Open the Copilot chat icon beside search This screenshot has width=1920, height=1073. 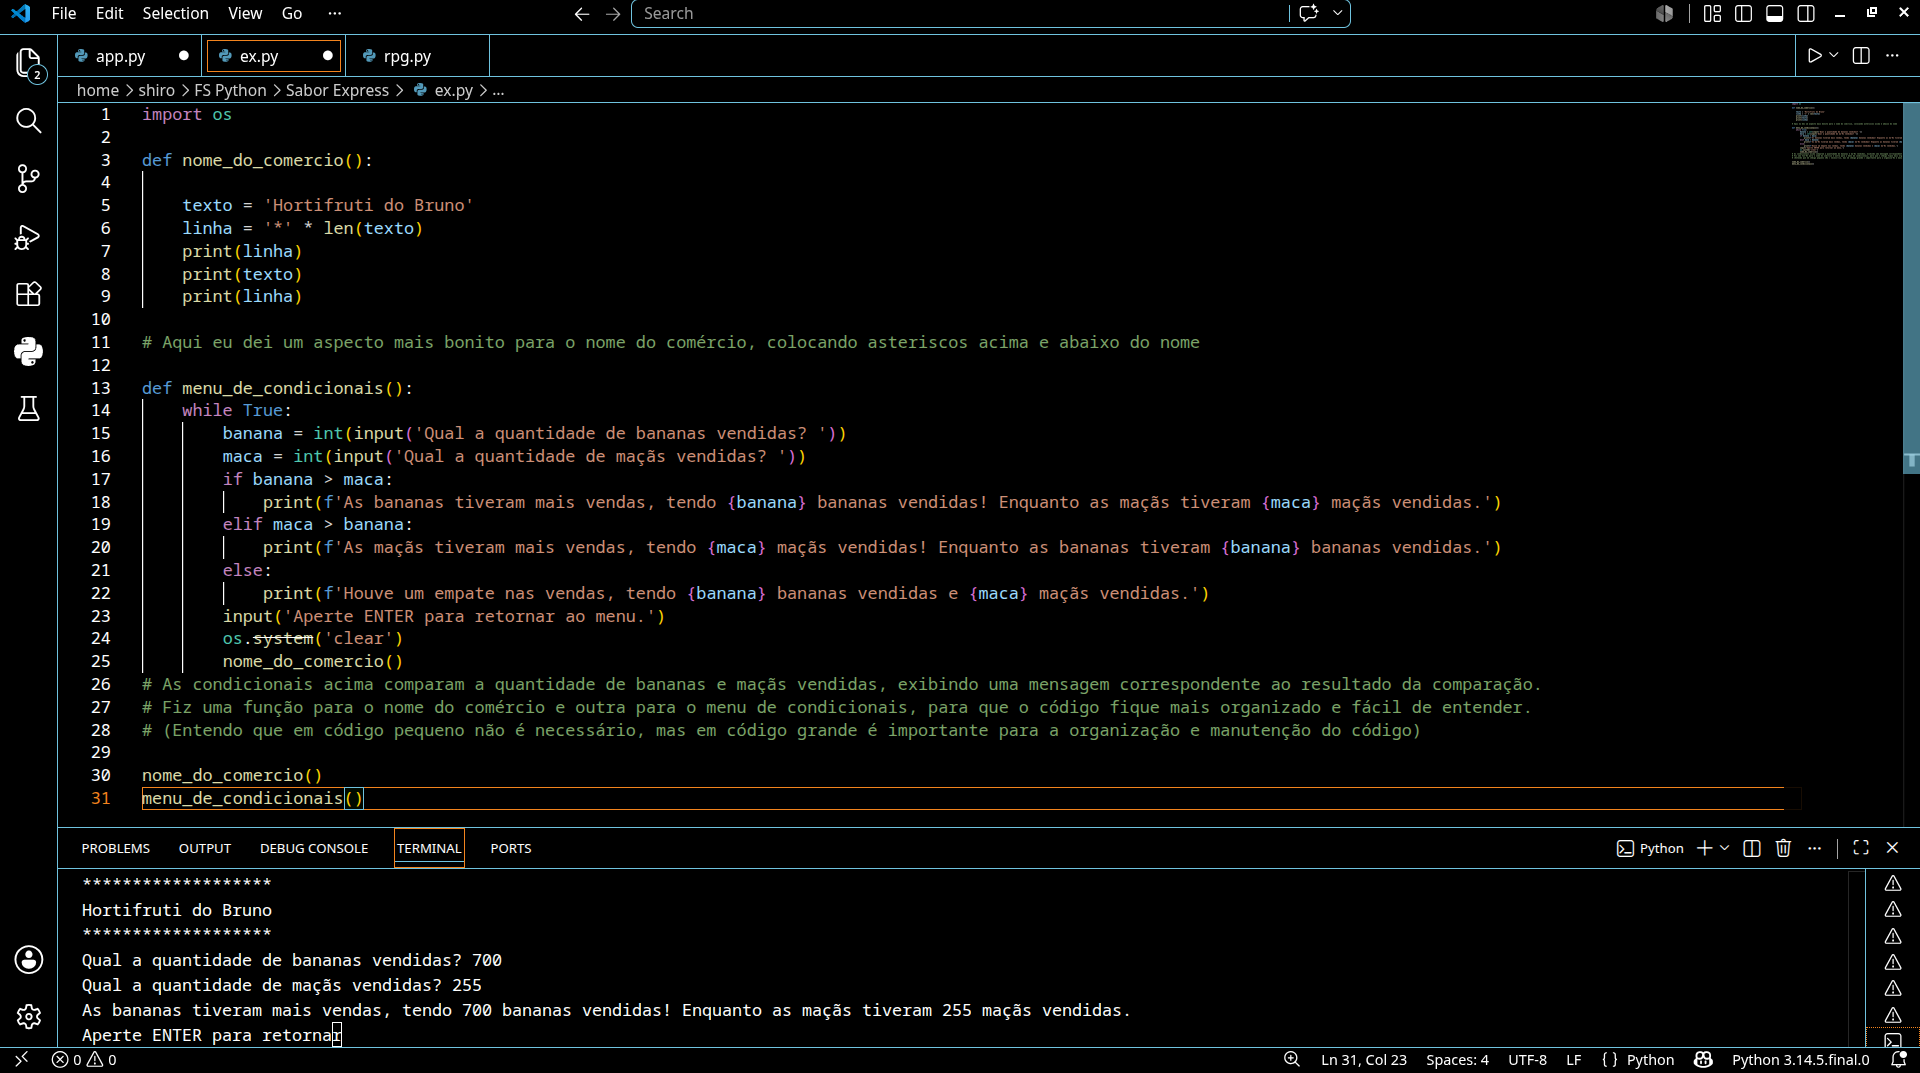coord(1308,13)
